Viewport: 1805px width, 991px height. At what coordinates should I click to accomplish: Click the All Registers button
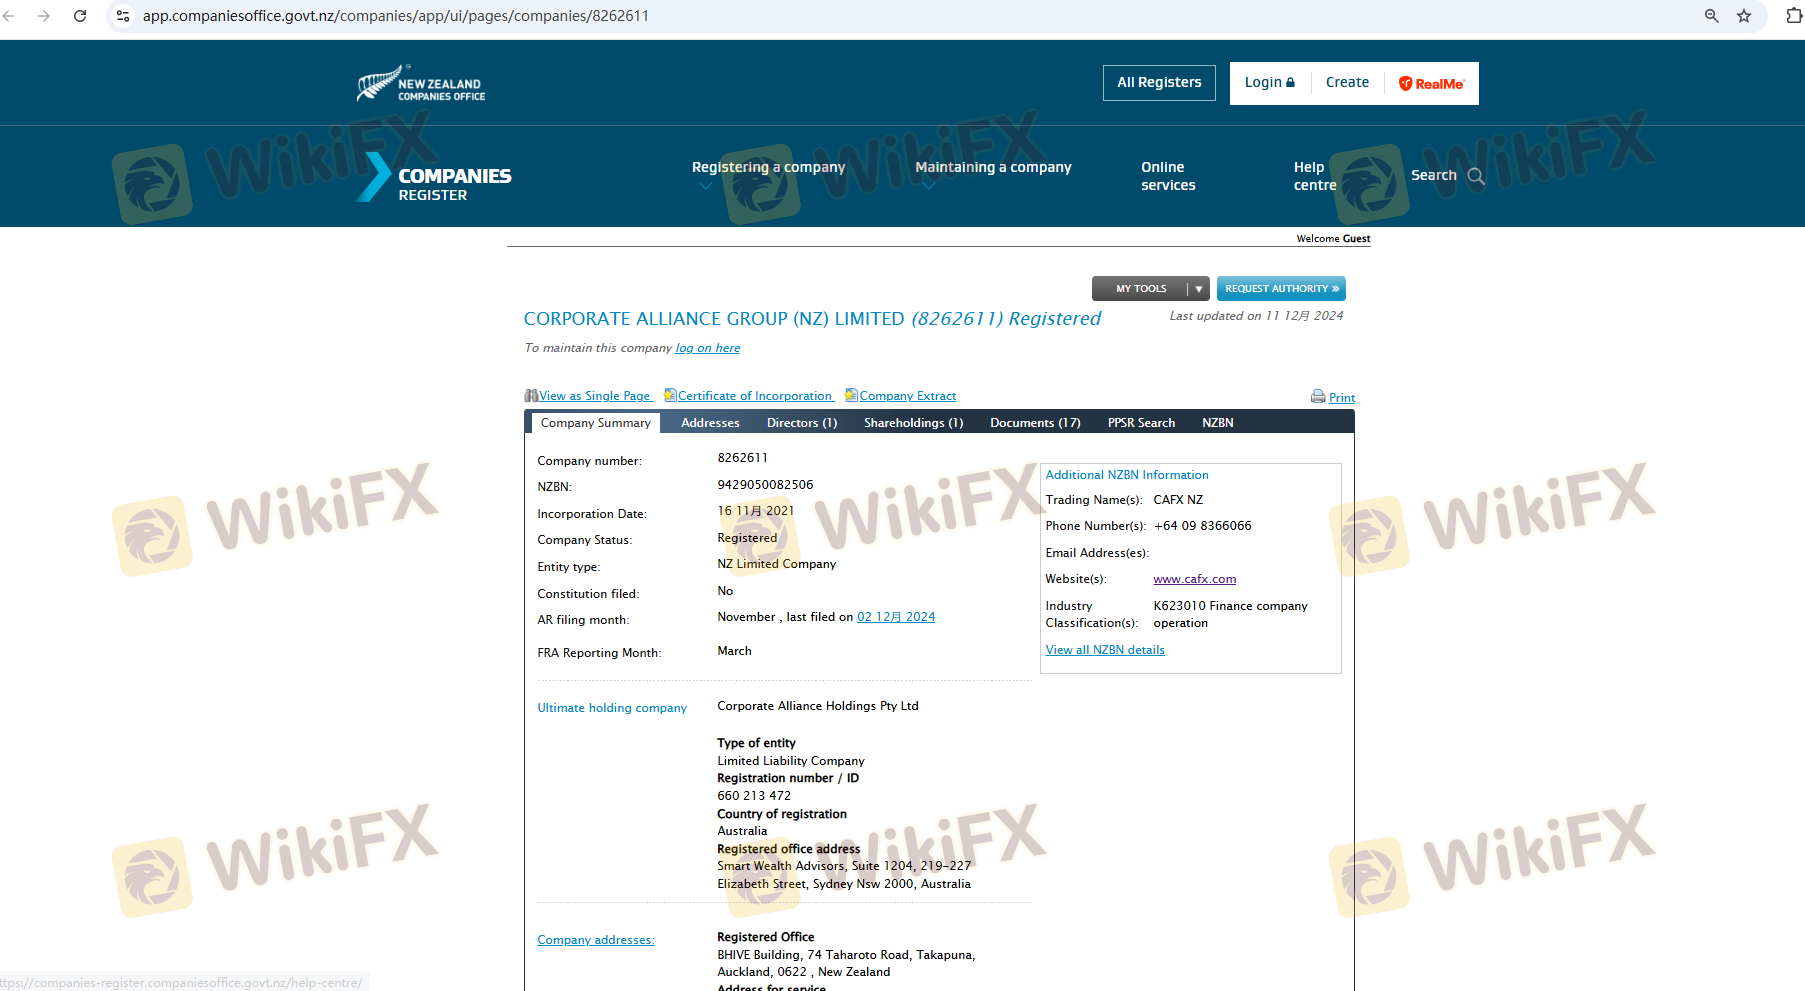pyautogui.click(x=1159, y=83)
